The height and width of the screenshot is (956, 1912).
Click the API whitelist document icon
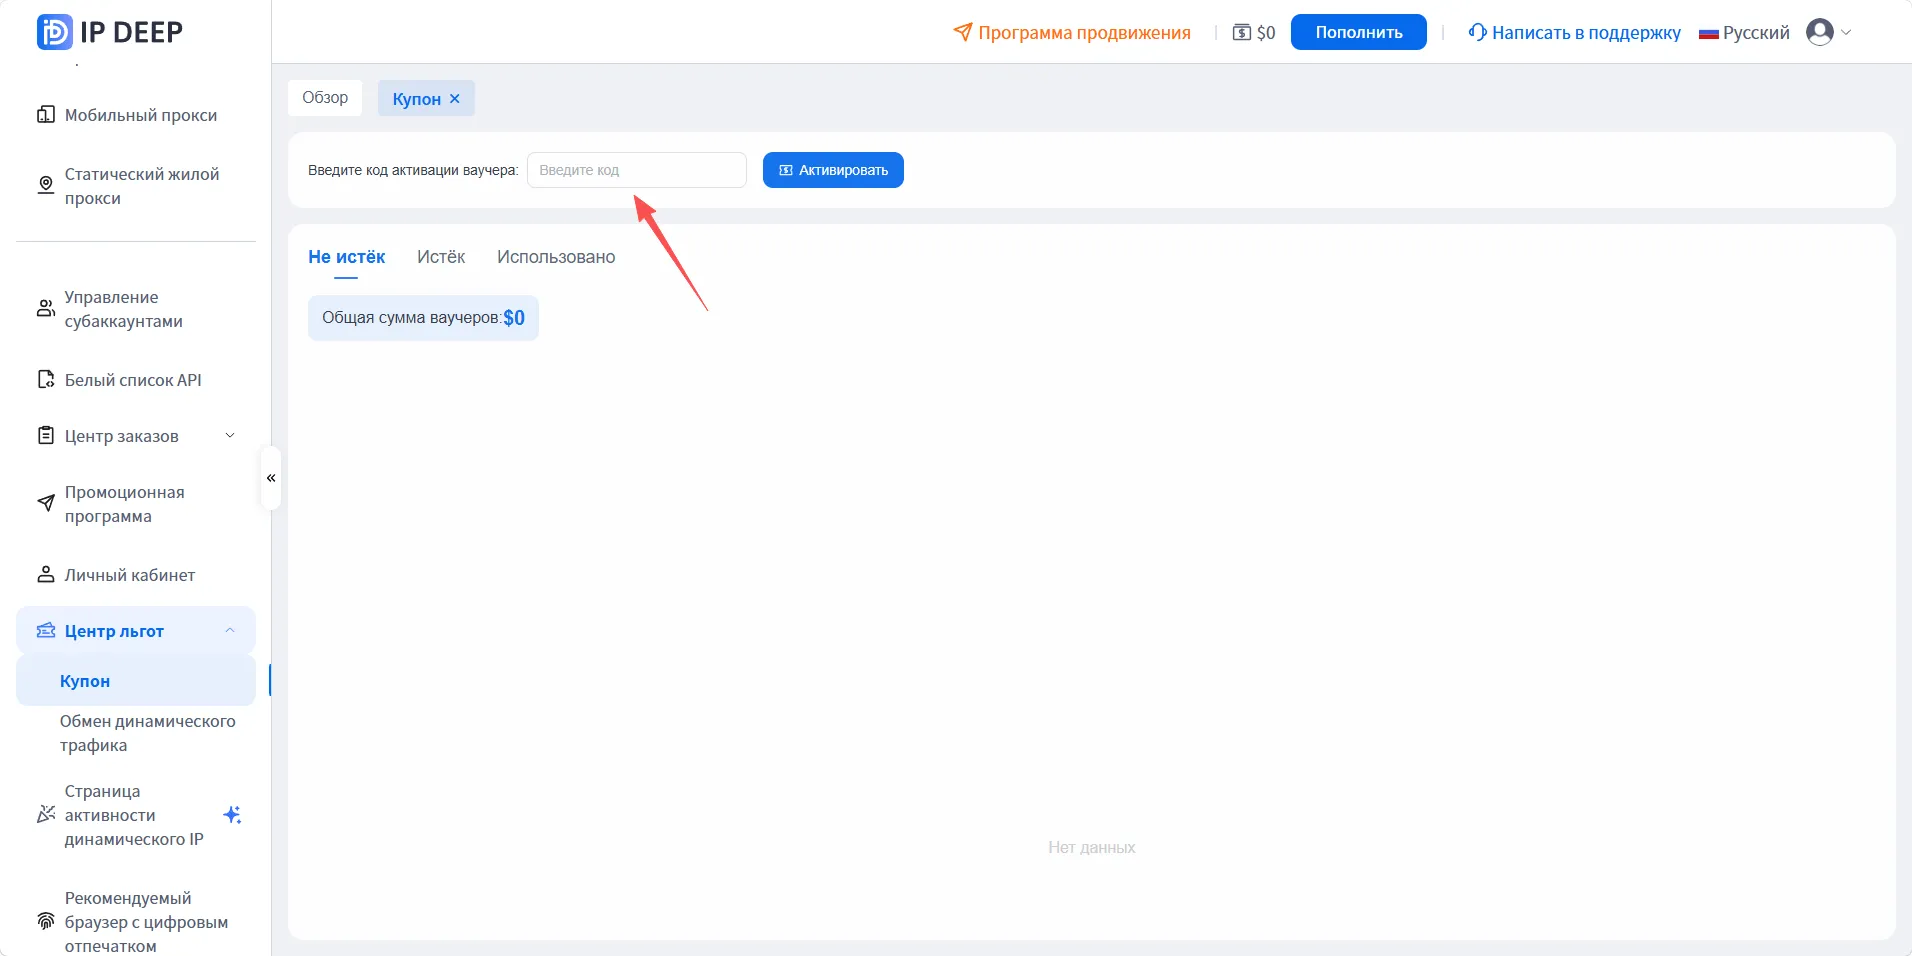tap(46, 379)
